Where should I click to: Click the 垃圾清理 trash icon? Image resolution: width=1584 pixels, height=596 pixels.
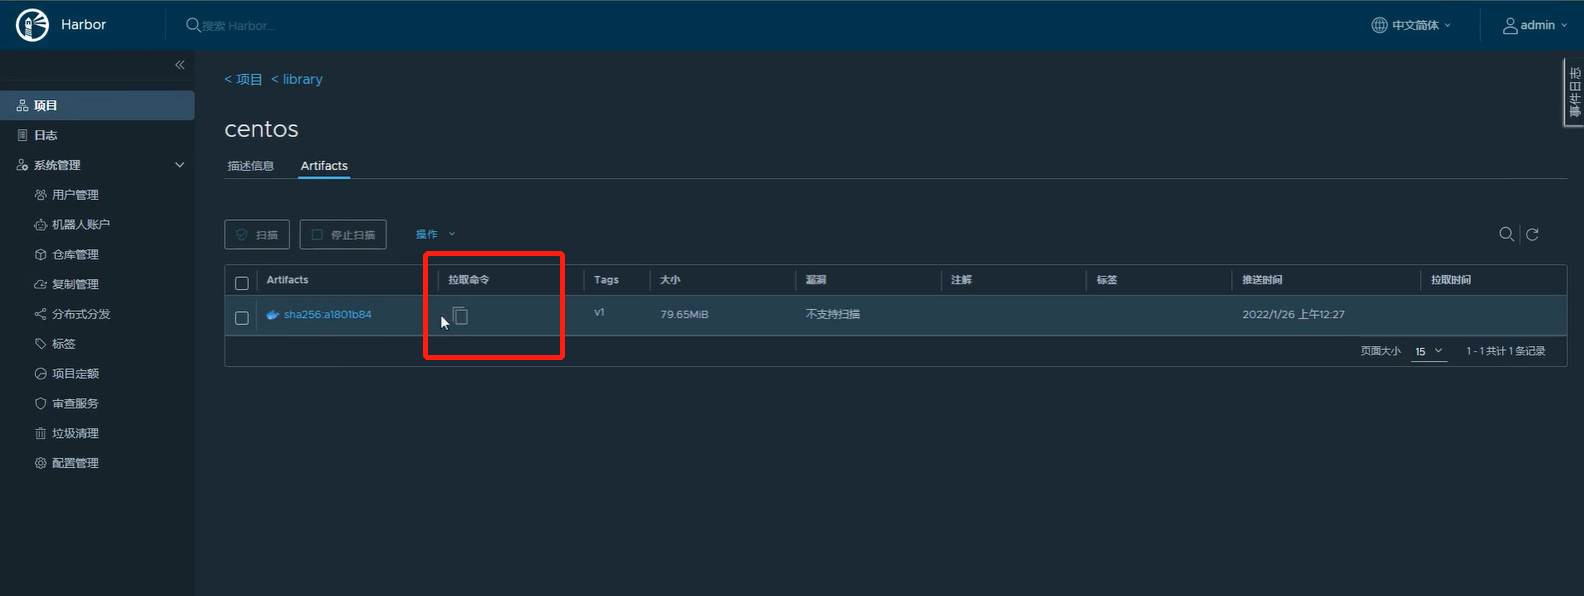[41, 433]
